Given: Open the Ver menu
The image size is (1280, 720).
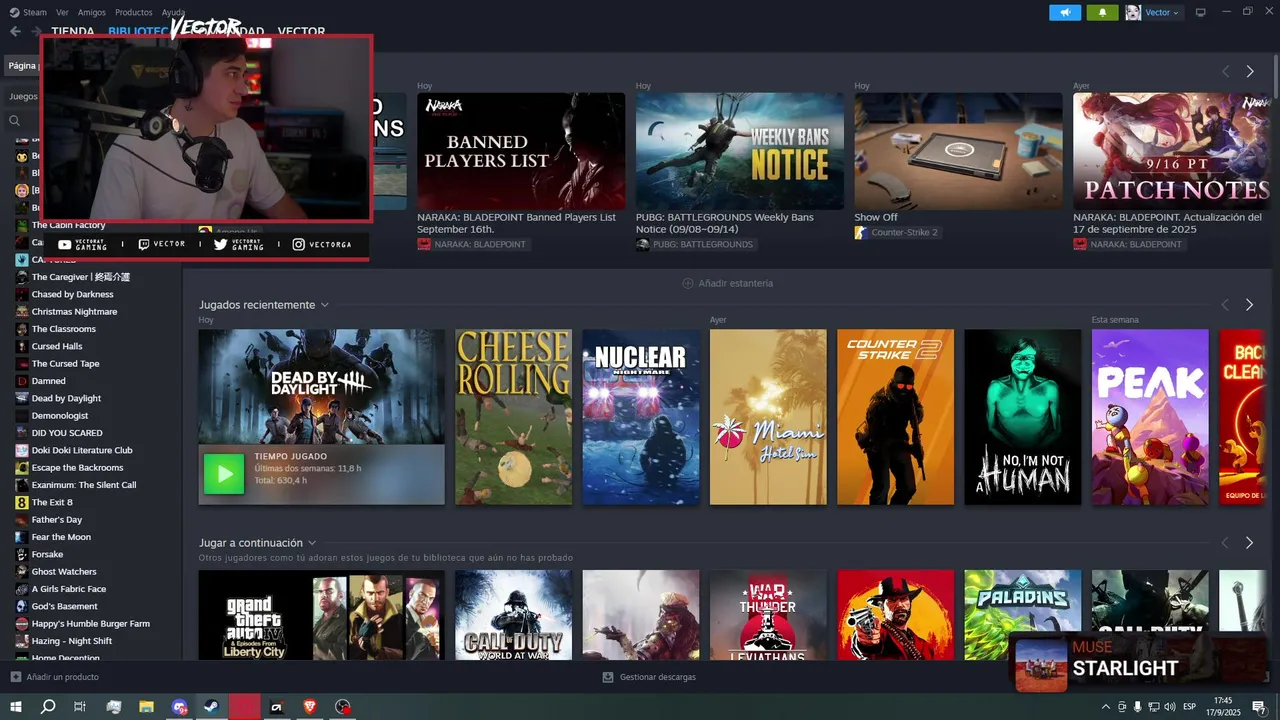Looking at the screenshot, I should click(63, 12).
